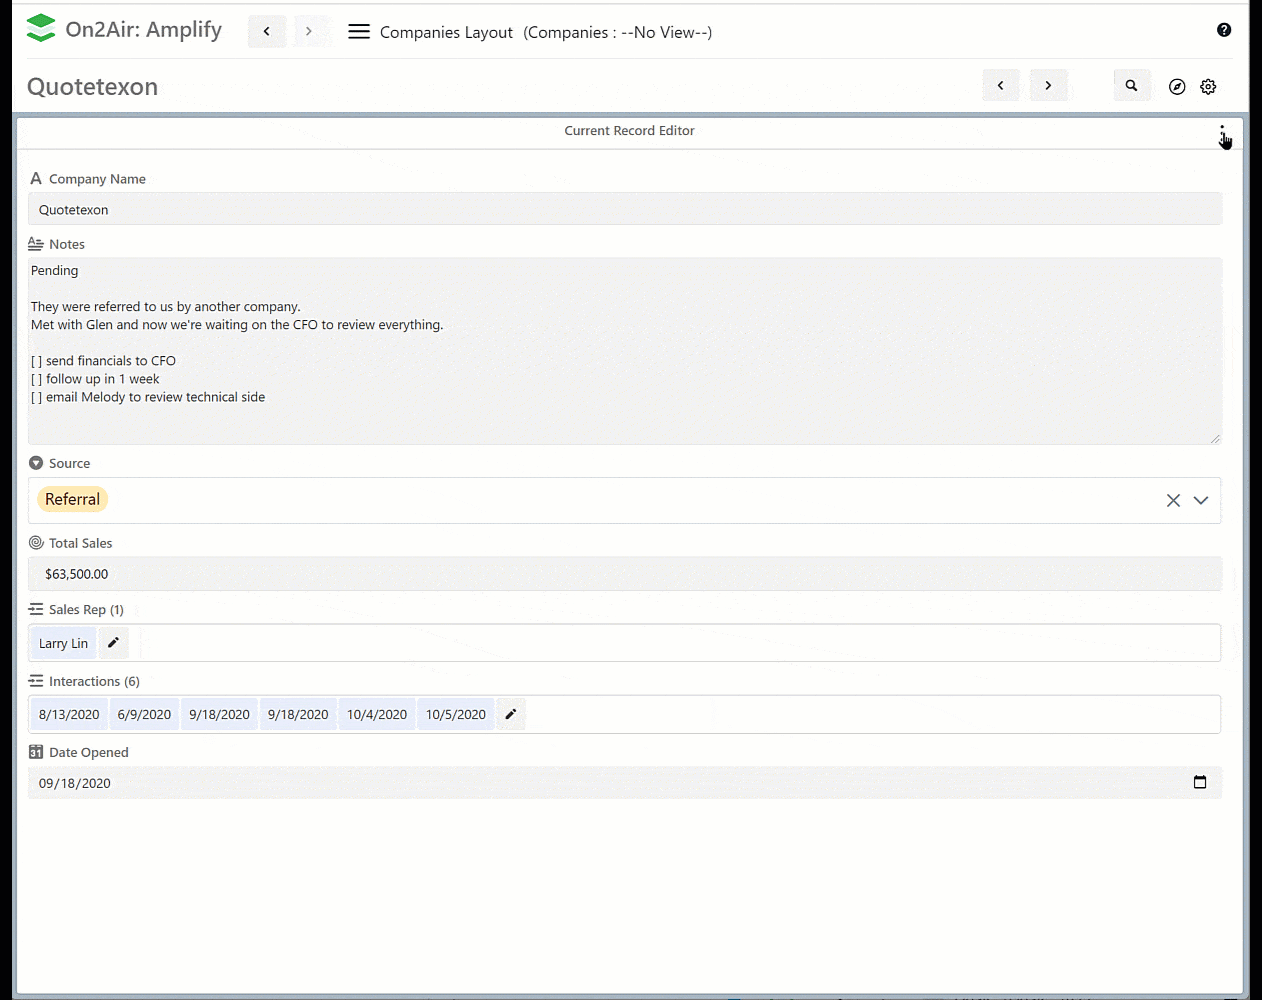
Task: Open settings gear icon
Action: coord(1208,87)
